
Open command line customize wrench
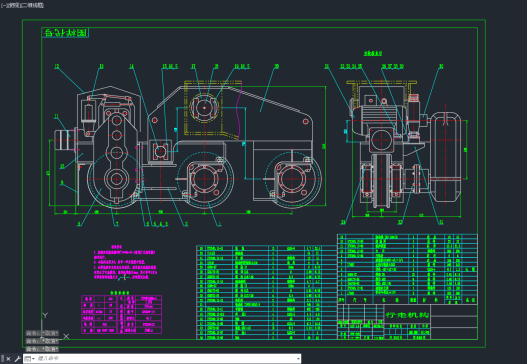click(x=17, y=359)
